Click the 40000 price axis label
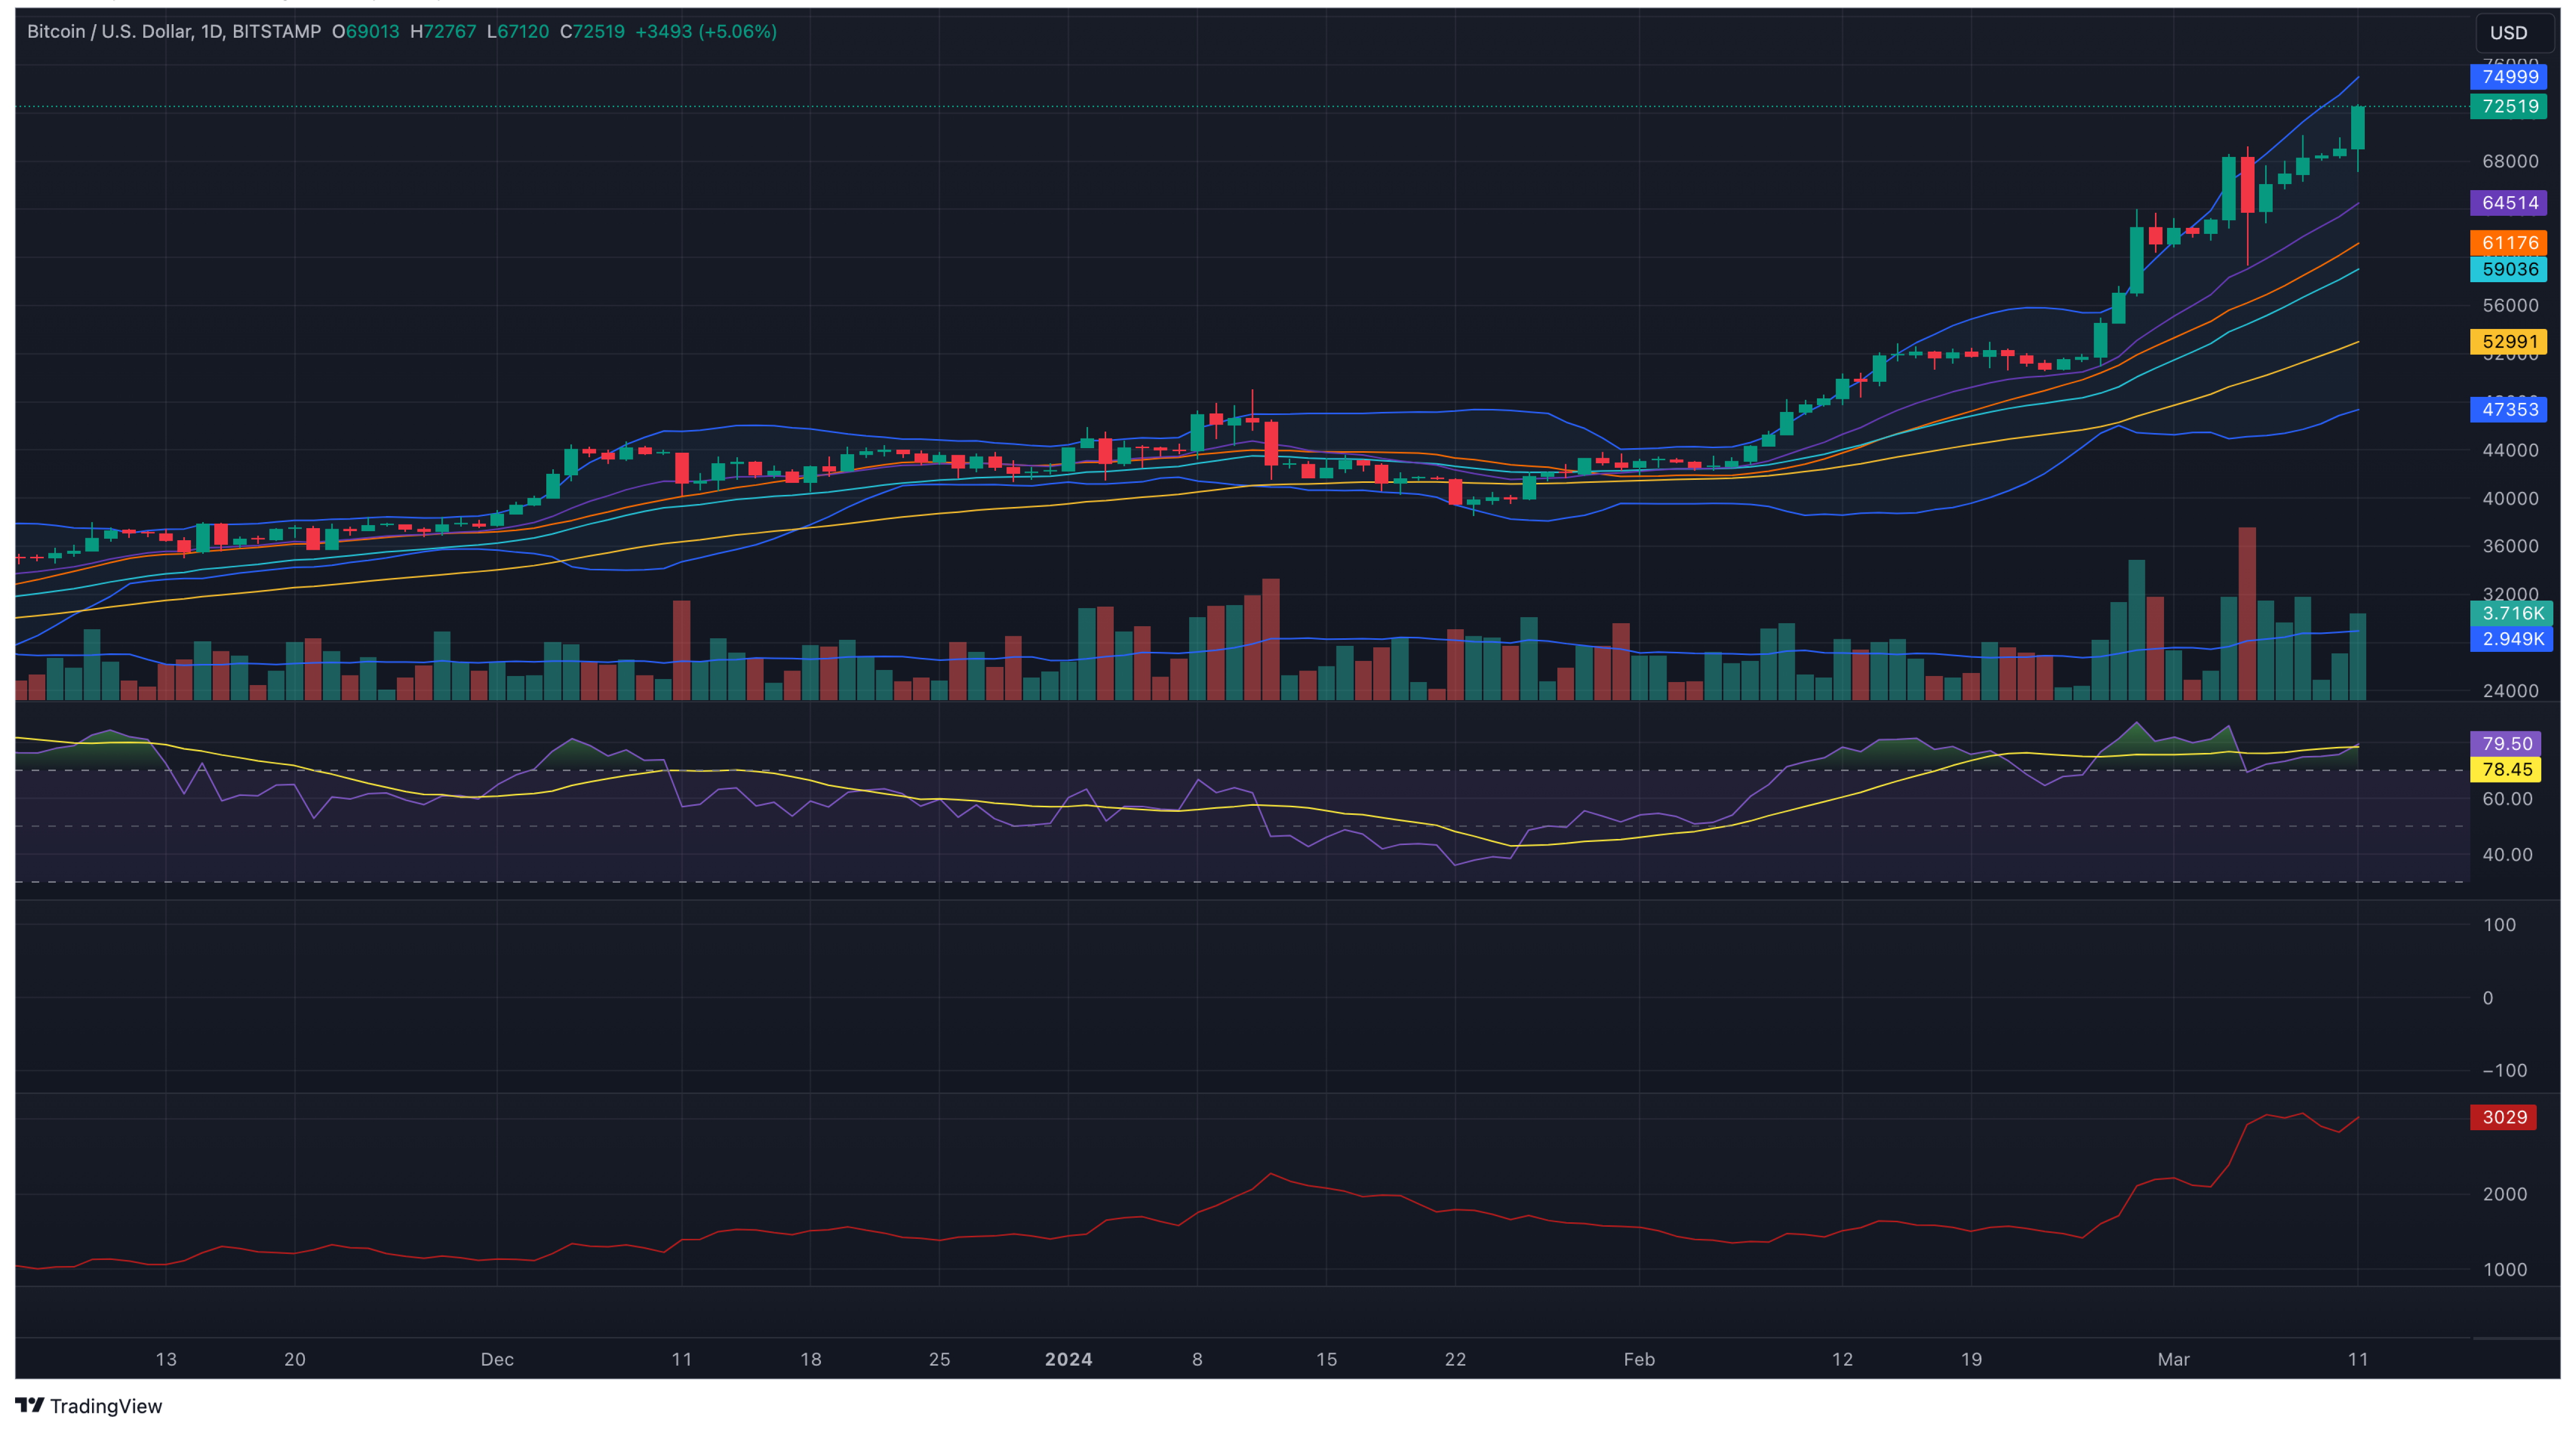Screen dimensions: 2576x1432 (x=2510, y=498)
